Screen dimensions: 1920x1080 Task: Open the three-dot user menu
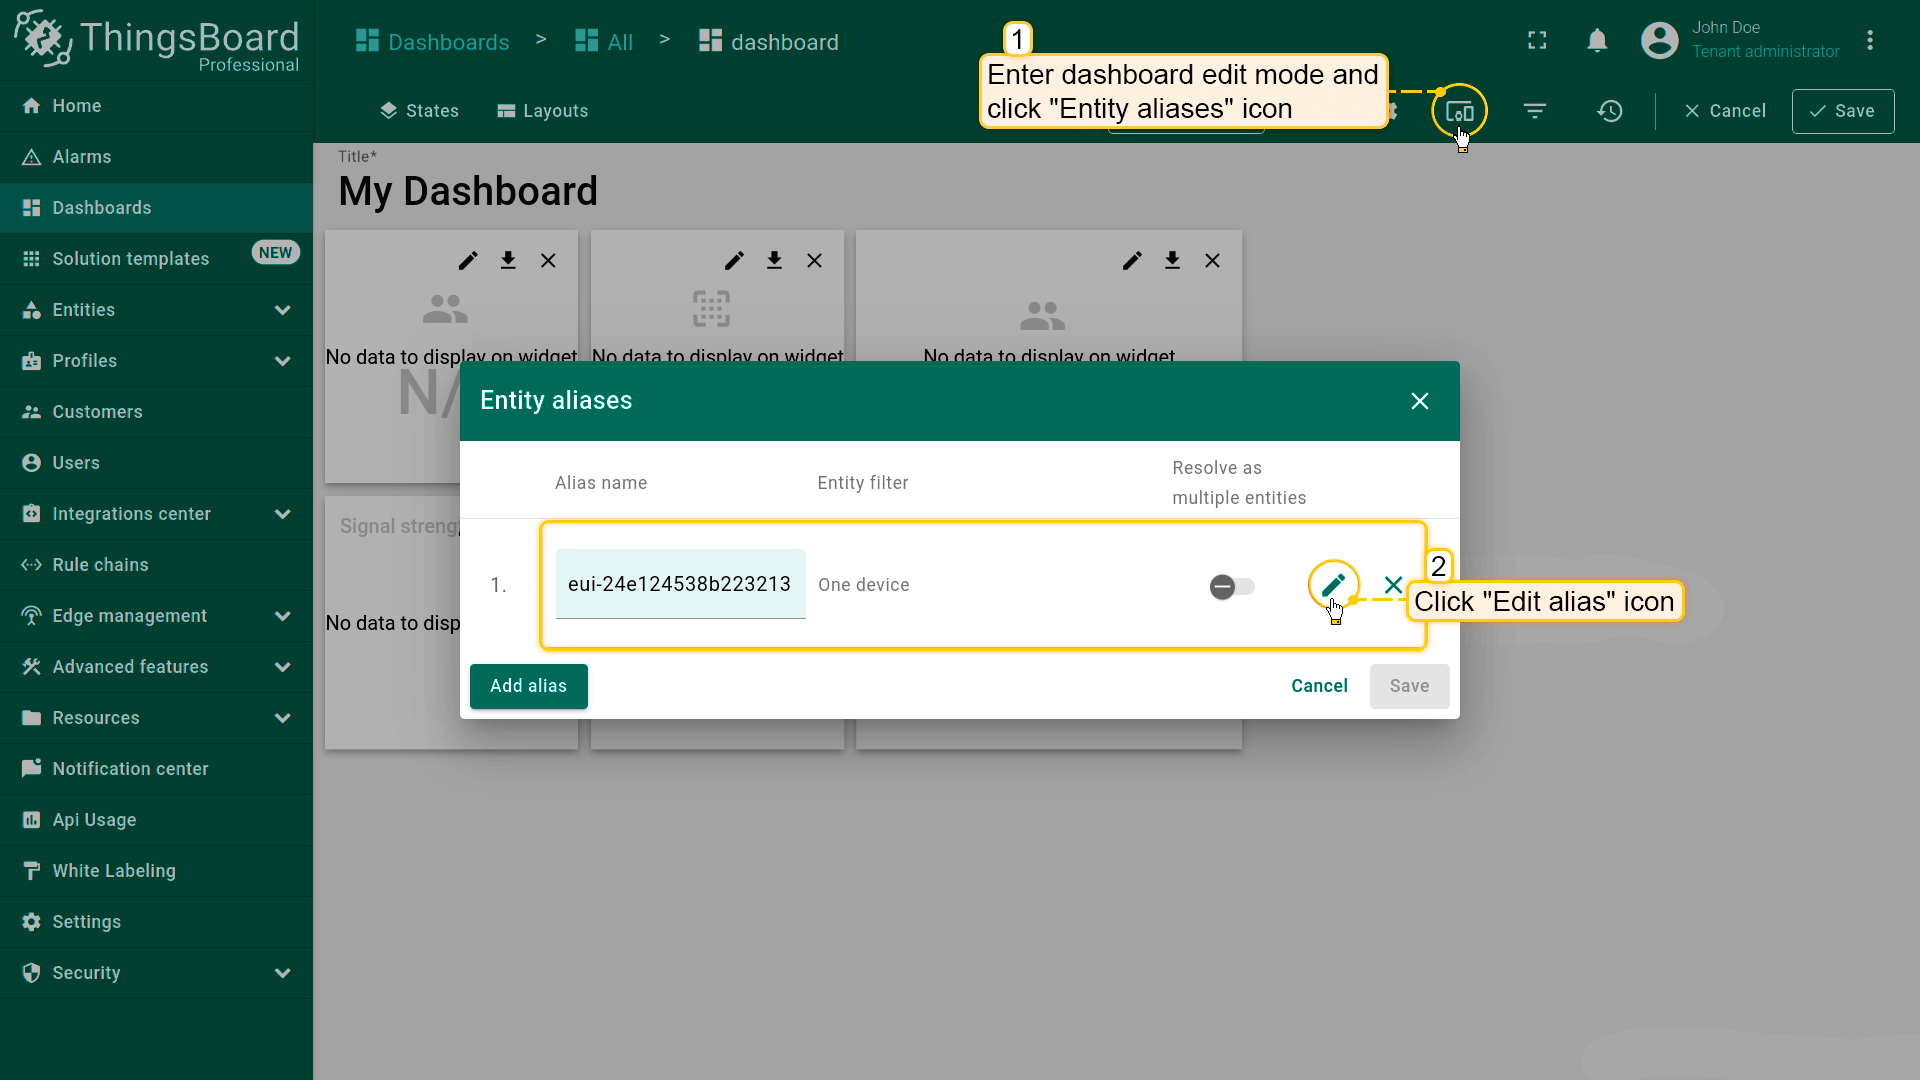(1870, 40)
